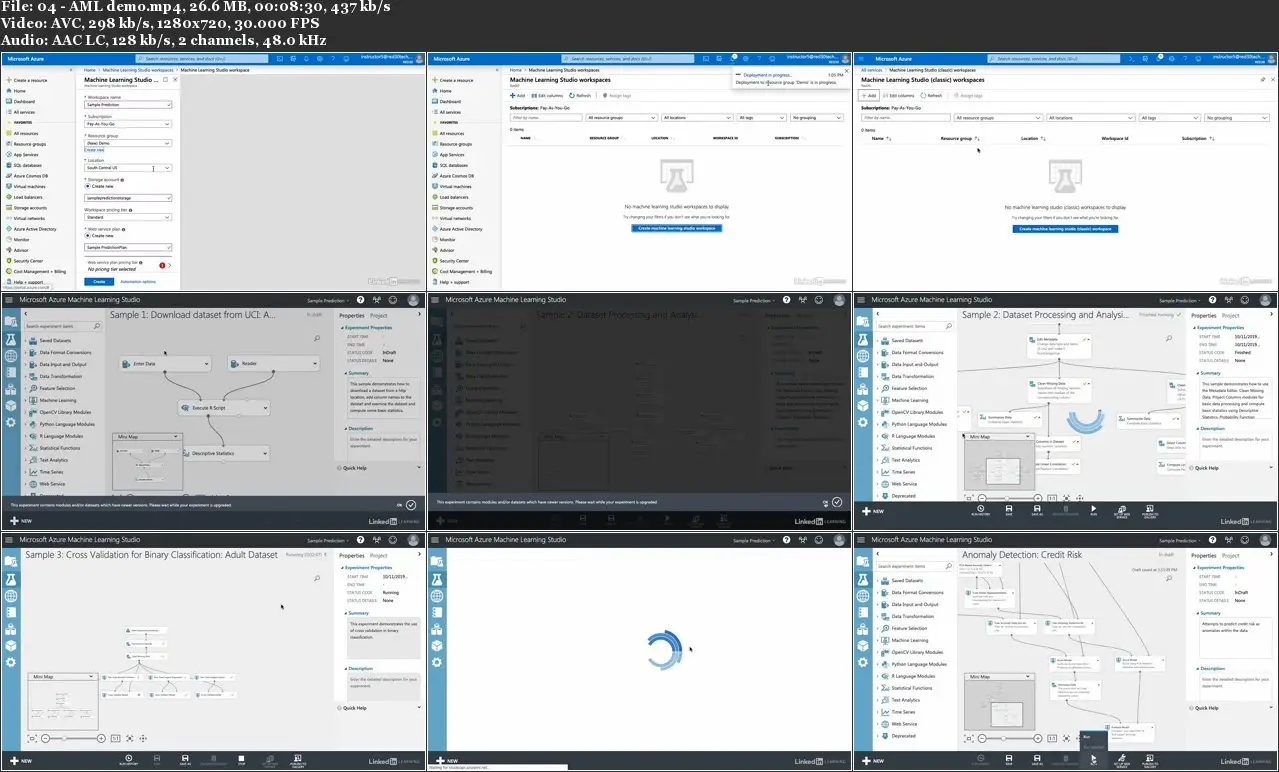Open Location dropdown showing South Central US

pos(128,168)
